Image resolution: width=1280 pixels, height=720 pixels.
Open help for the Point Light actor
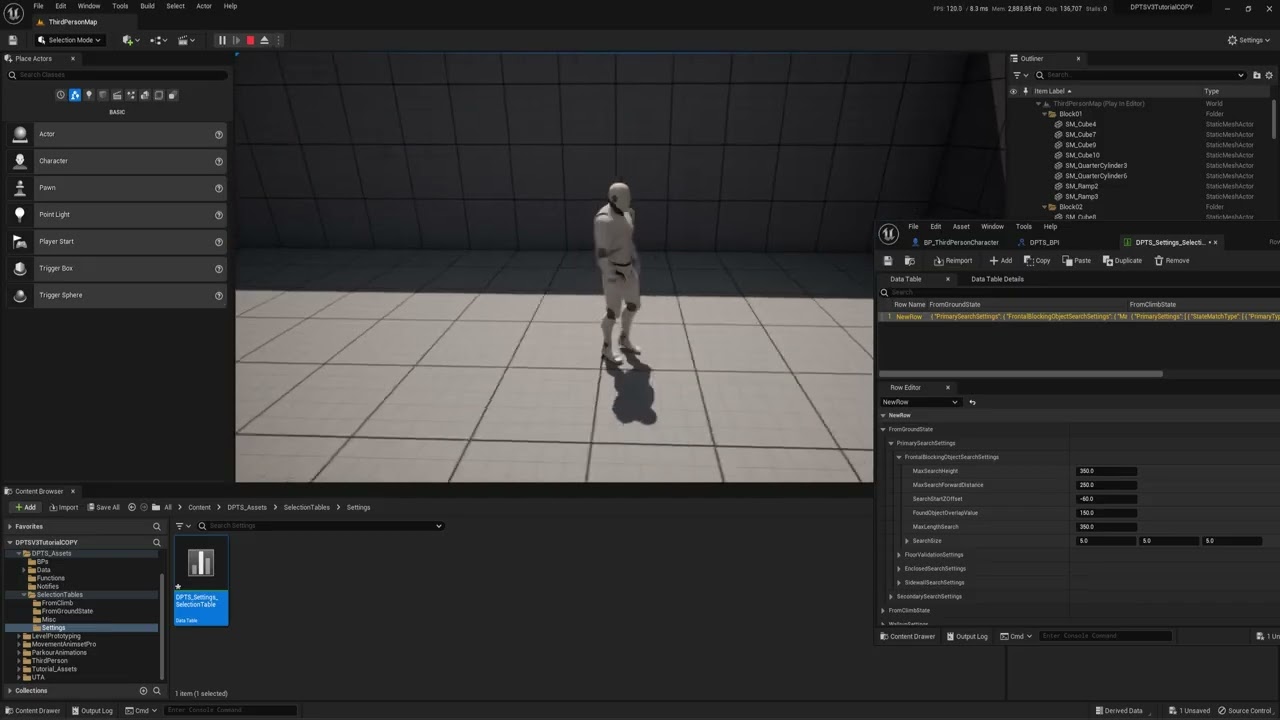219,215
